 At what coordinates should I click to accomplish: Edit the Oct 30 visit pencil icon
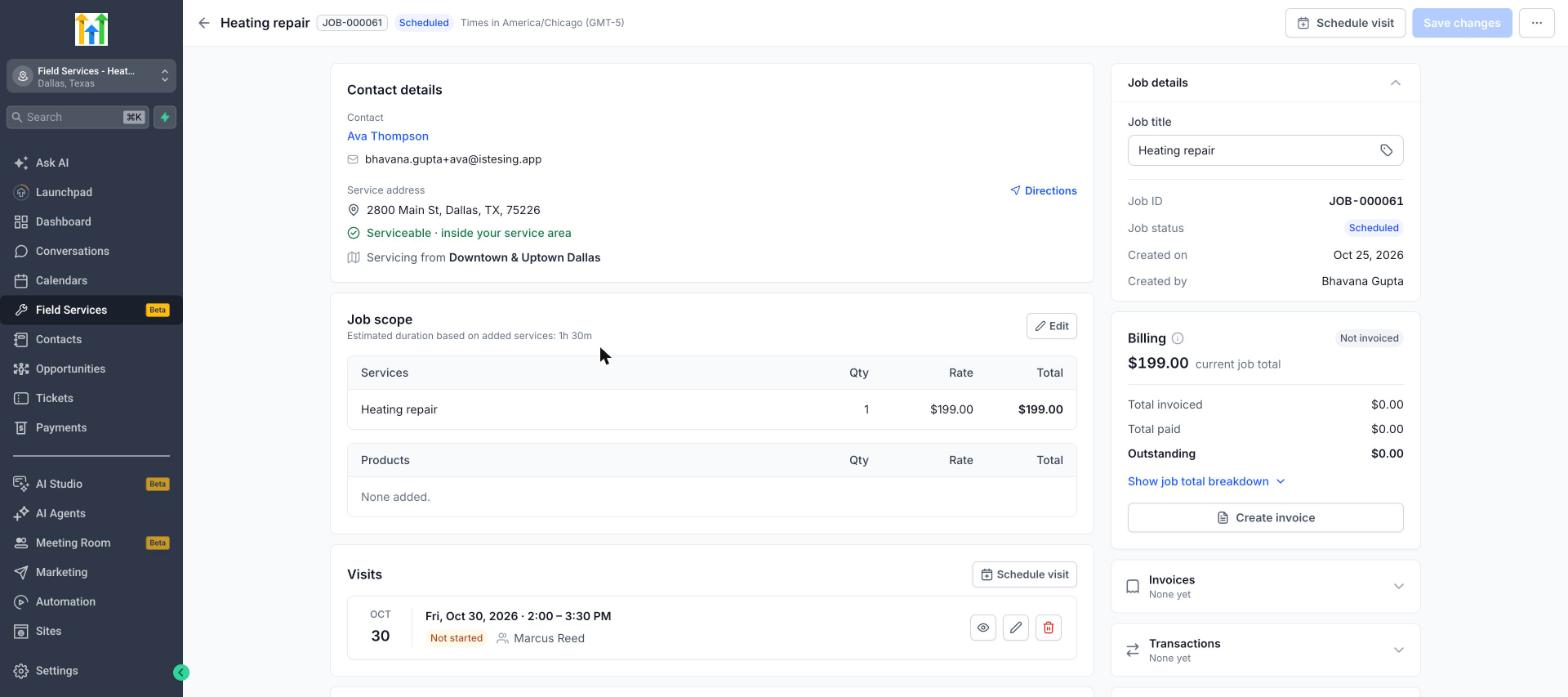point(1015,628)
